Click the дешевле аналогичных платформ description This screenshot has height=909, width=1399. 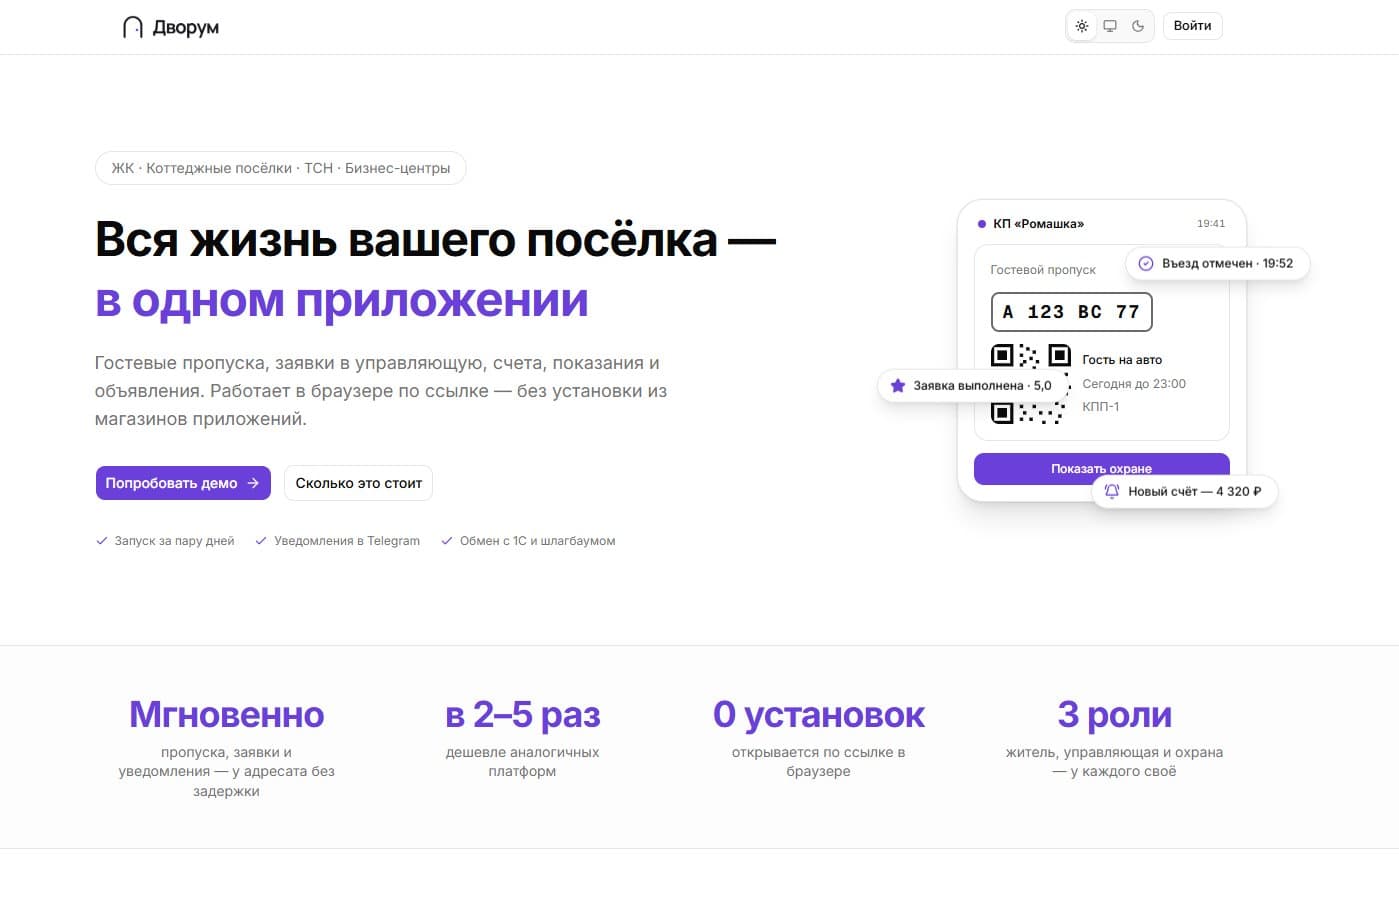pyautogui.click(x=522, y=762)
